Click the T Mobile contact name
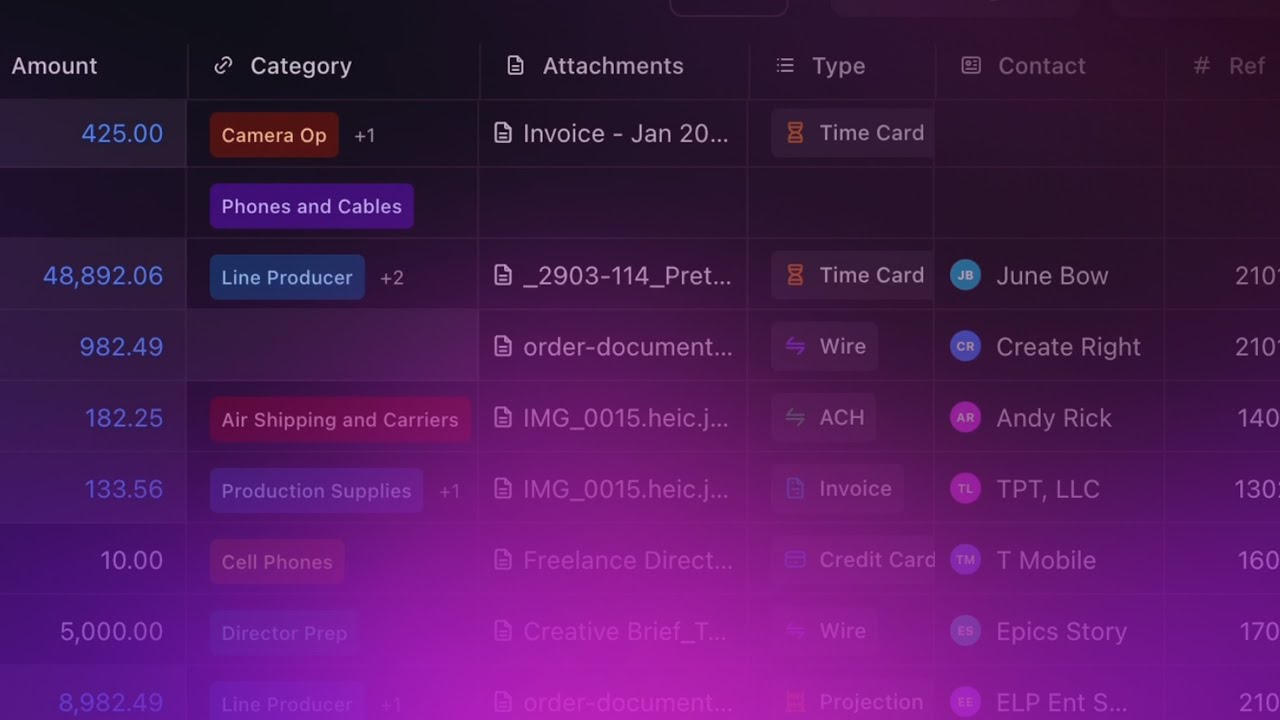 pyautogui.click(x=1046, y=560)
